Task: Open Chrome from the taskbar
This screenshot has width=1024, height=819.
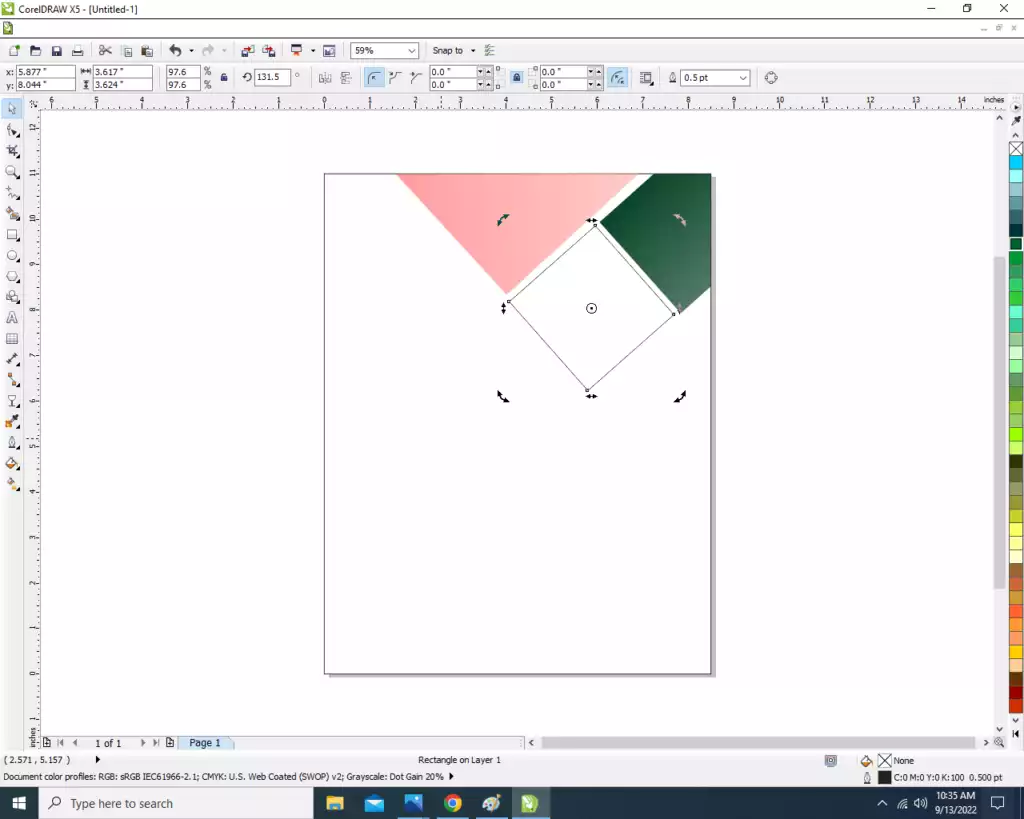Action: tap(452, 803)
